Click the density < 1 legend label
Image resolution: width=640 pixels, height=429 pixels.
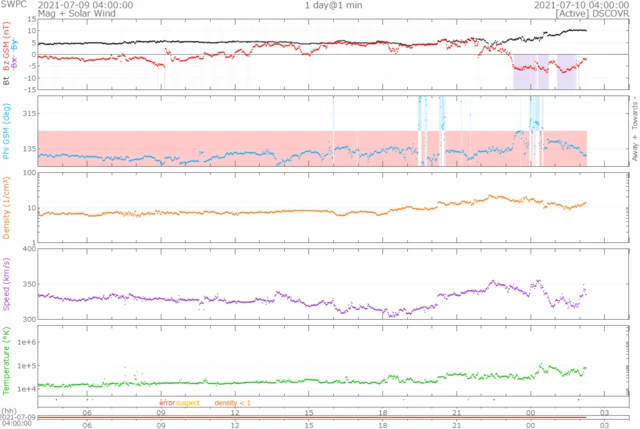point(232,403)
